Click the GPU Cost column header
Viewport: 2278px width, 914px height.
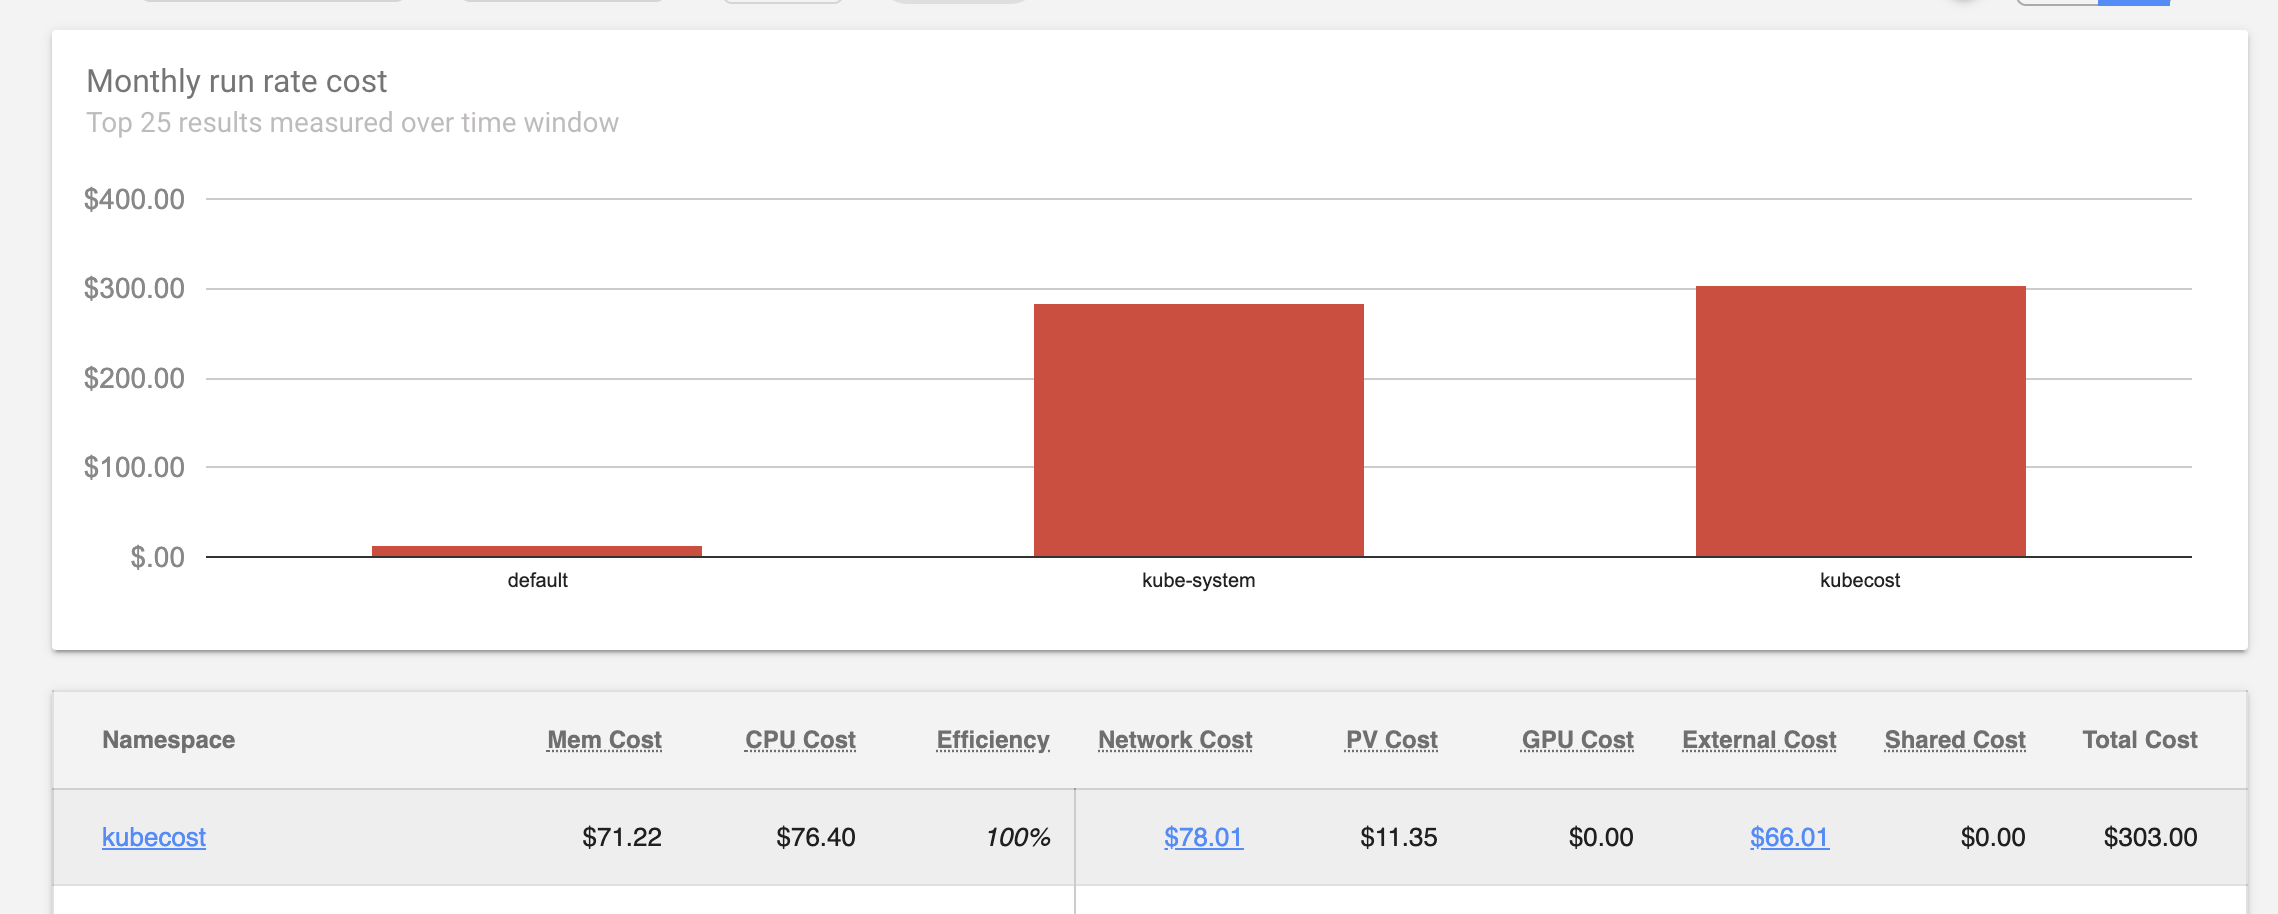pos(1577,740)
